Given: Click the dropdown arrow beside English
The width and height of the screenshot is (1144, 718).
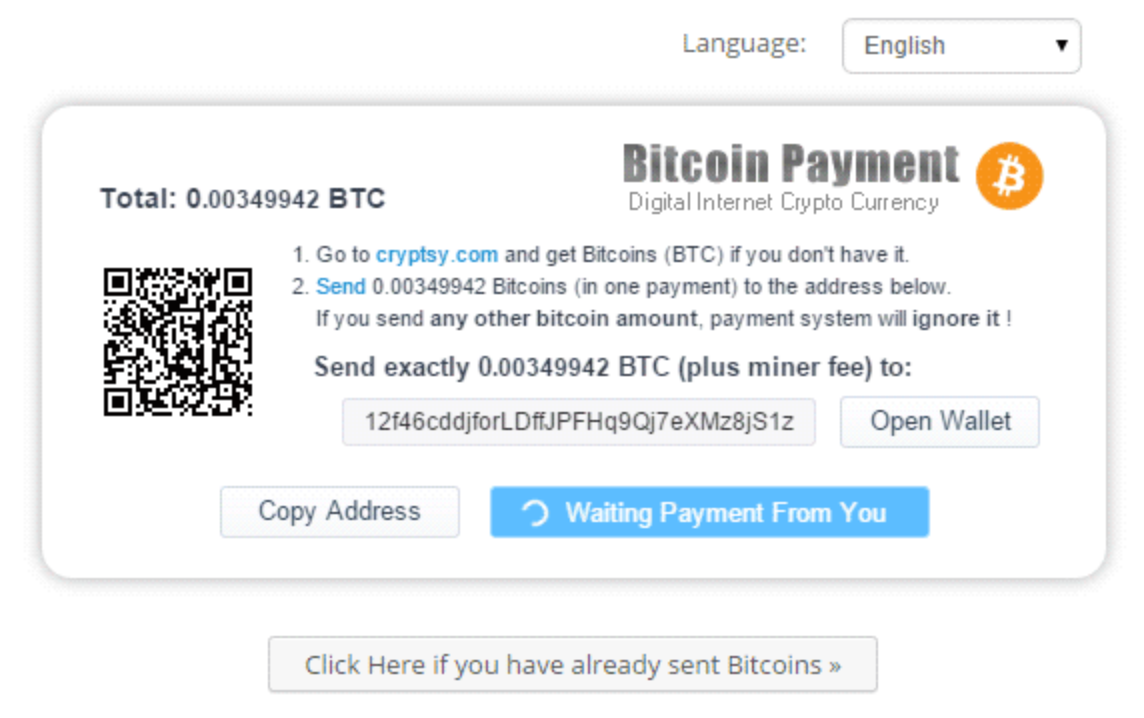Looking at the screenshot, I should (1062, 46).
